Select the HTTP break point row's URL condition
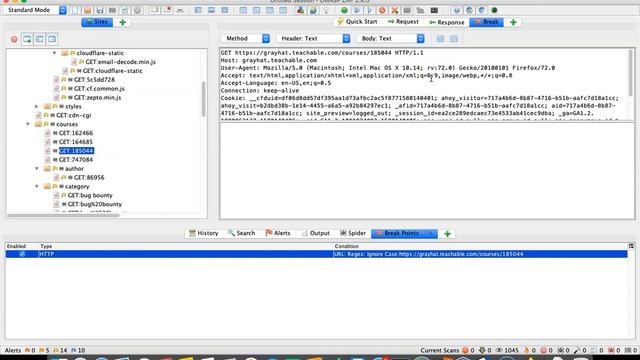The width and height of the screenshot is (640, 360). pyautogui.click(x=429, y=254)
